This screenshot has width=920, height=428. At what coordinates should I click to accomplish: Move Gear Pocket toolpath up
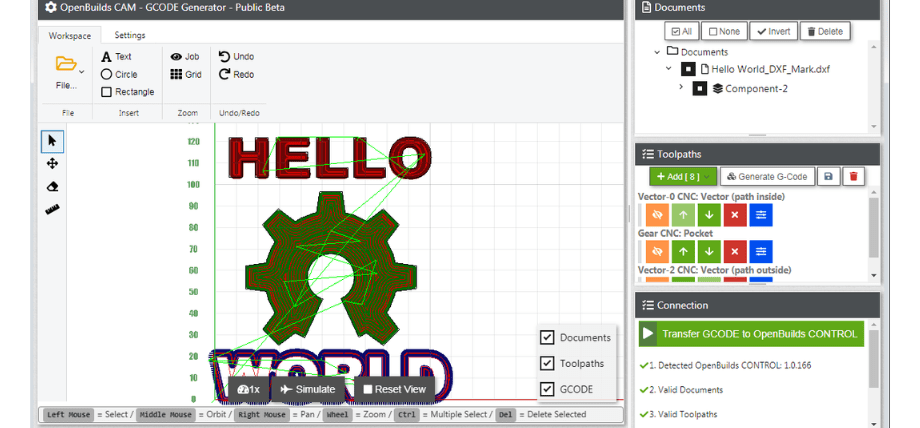pyautogui.click(x=683, y=252)
